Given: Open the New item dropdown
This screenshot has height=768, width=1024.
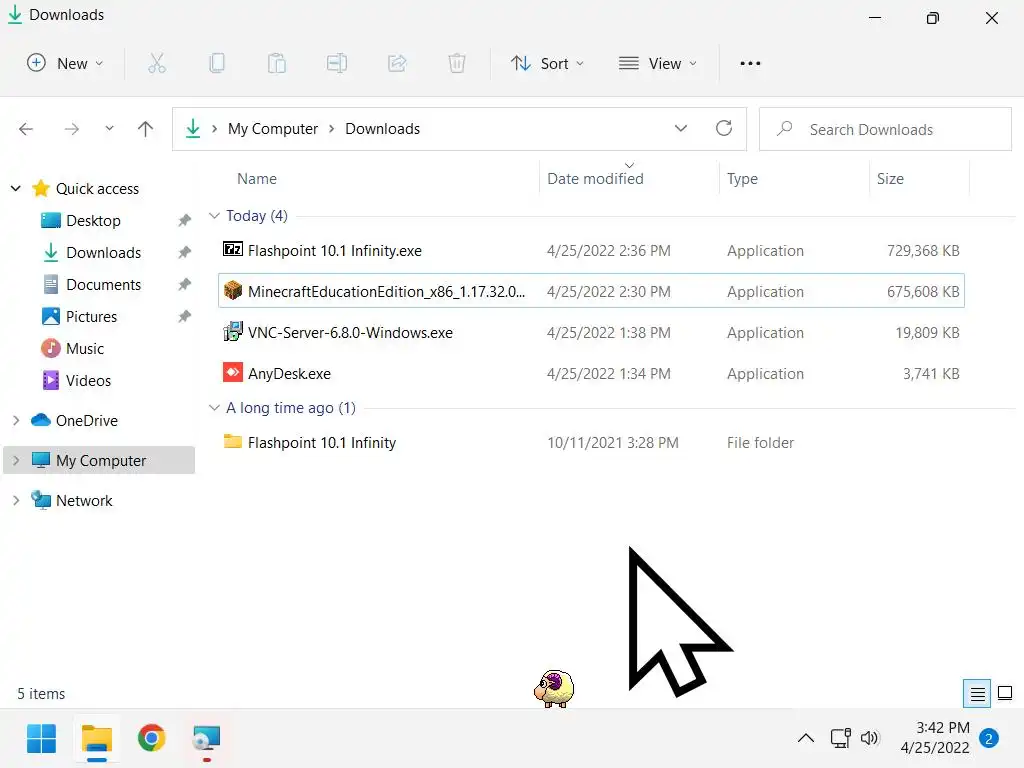Looking at the screenshot, I should (x=65, y=63).
